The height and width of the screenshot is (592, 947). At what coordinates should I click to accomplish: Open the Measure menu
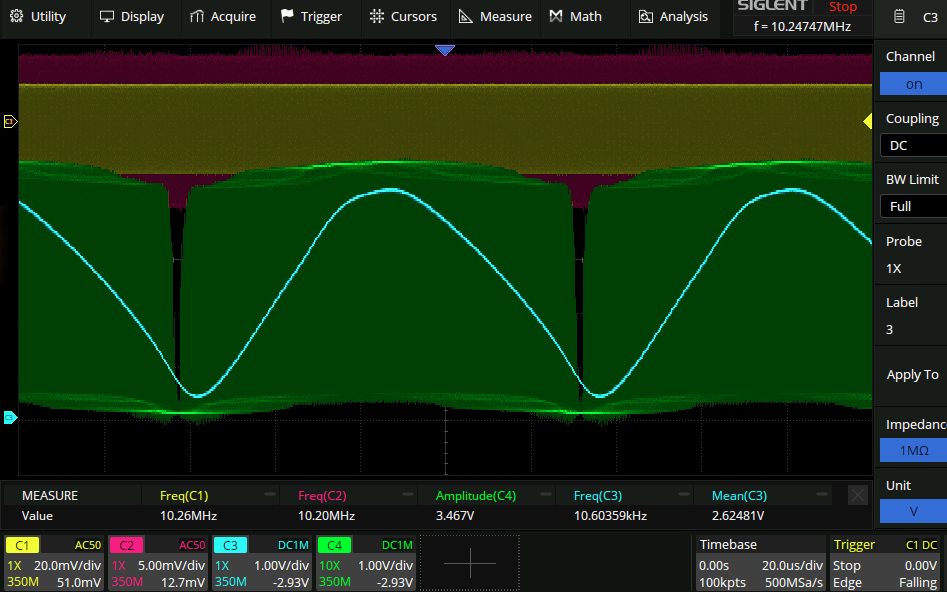495,16
